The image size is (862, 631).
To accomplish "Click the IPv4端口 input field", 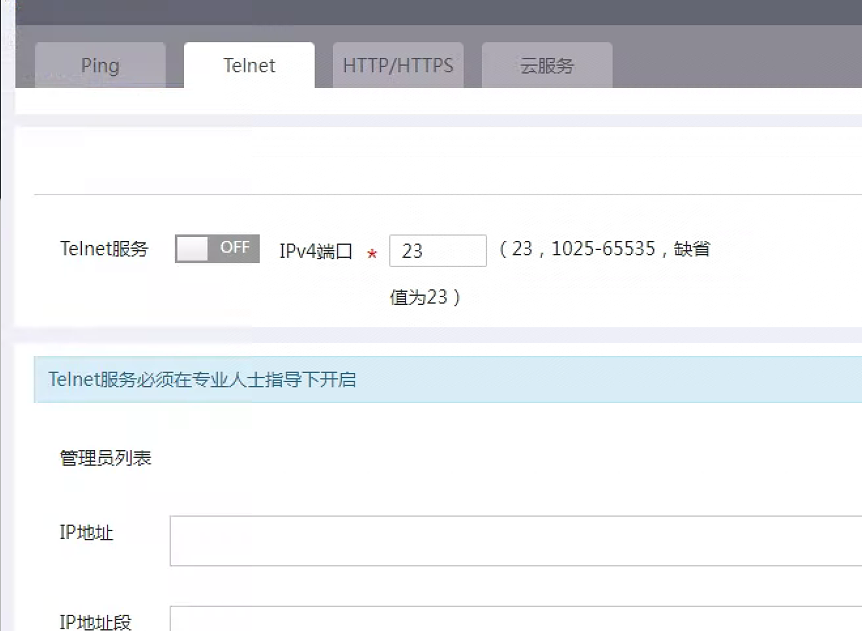I will tap(438, 251).
